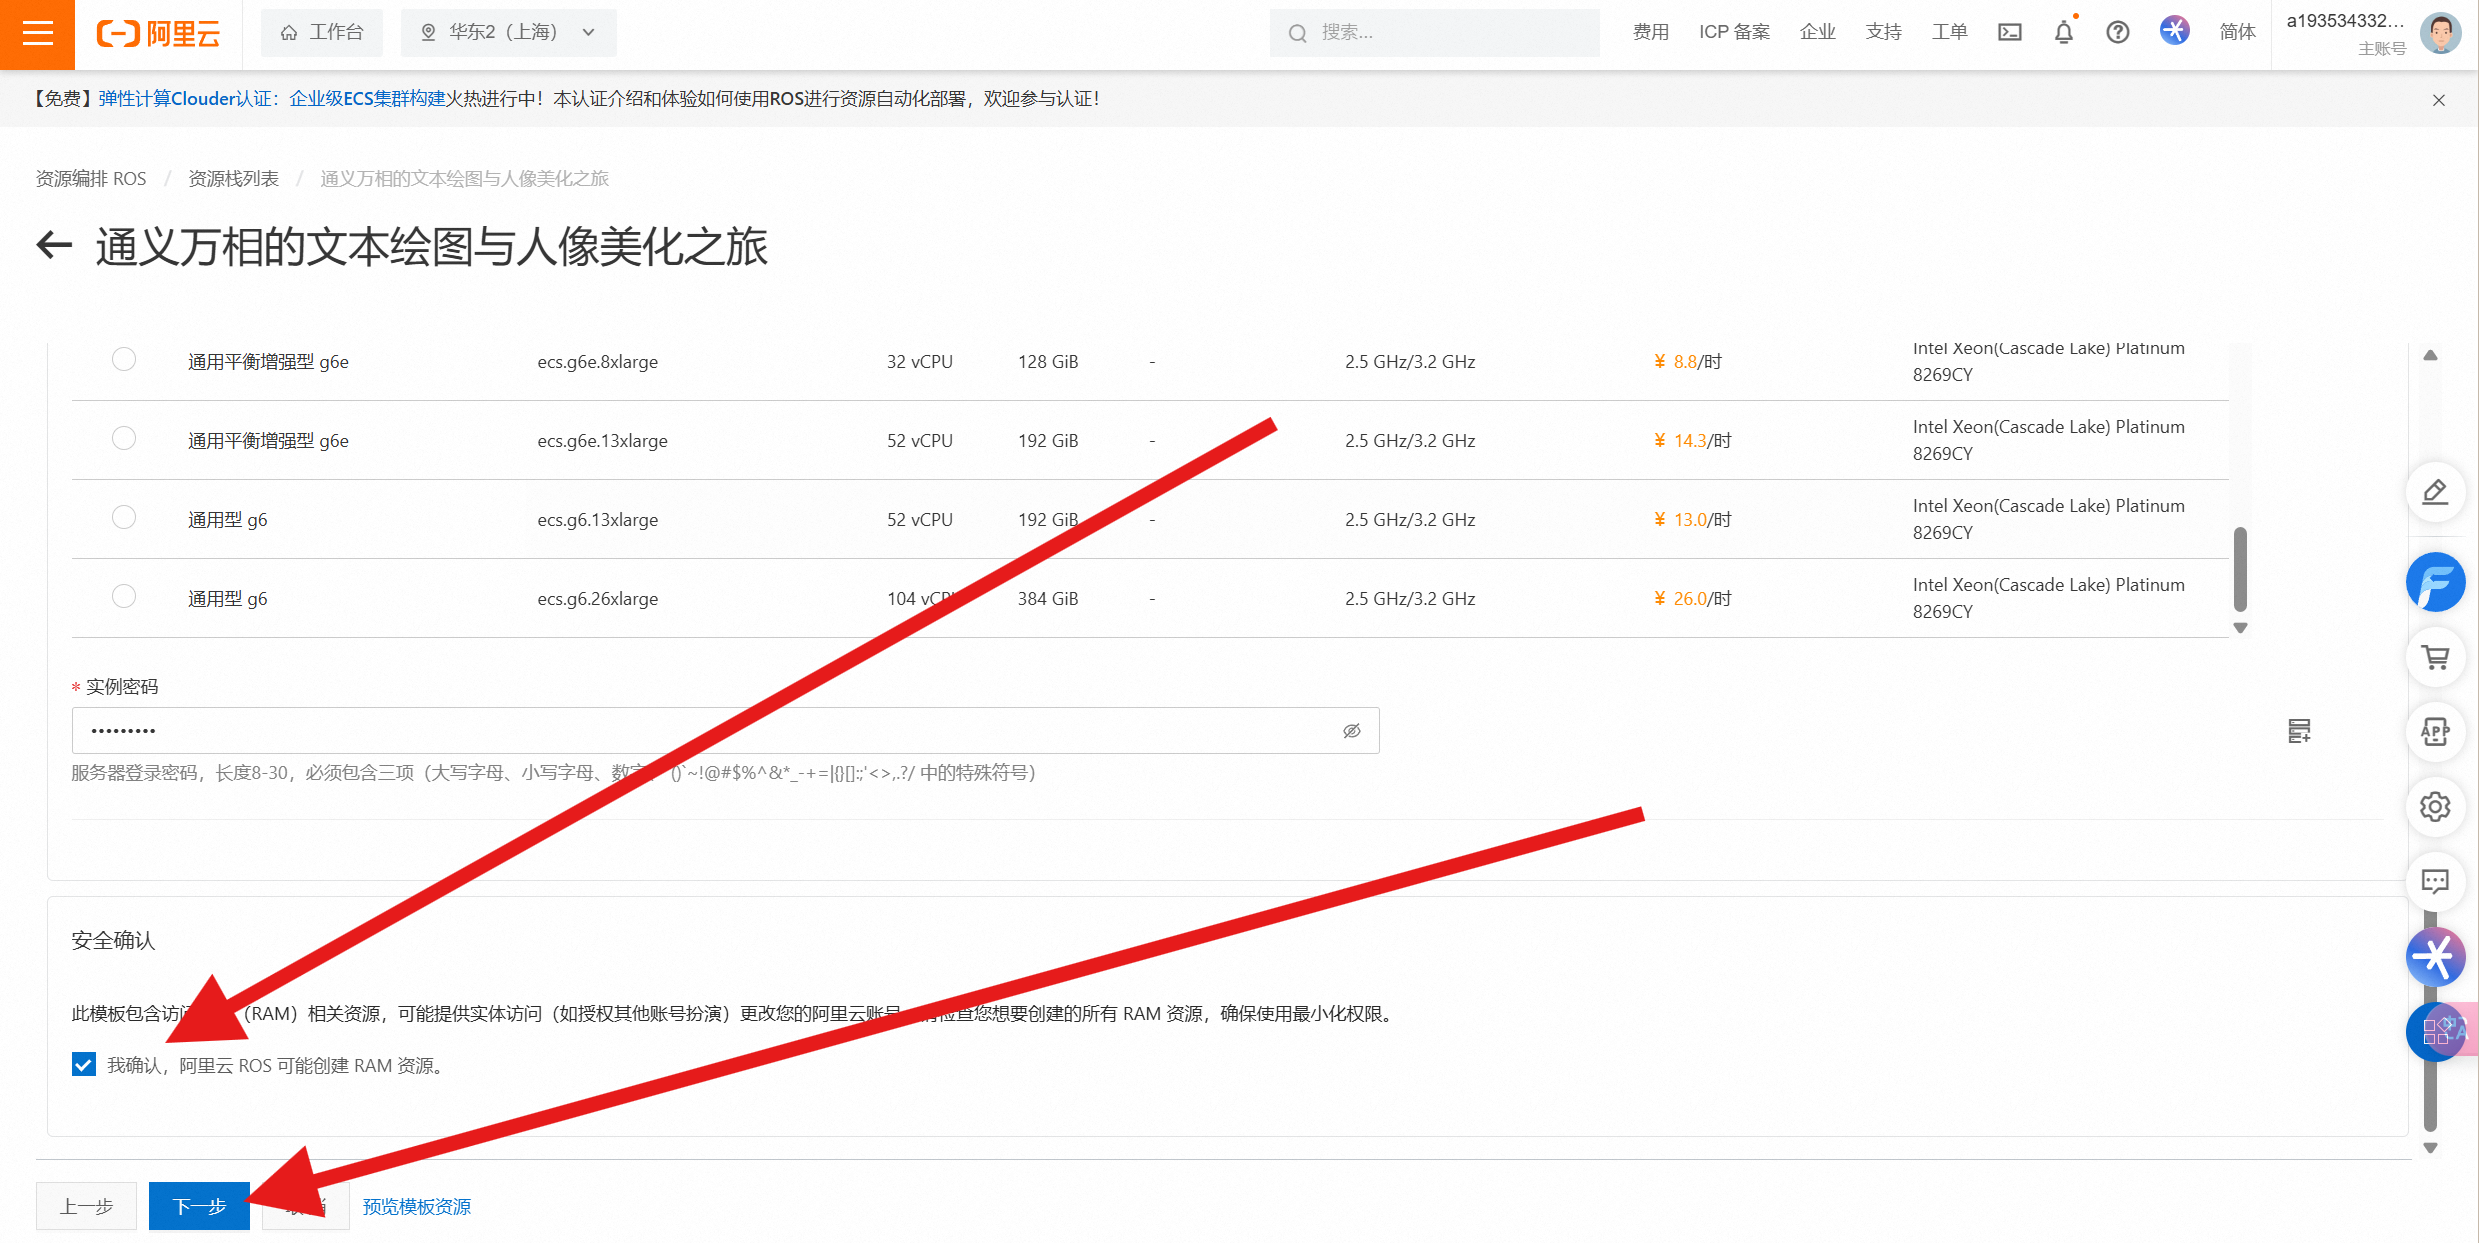Open the 简体 language selector
Viewport: 2479px width, 1243px height.
click(2237, 33)
